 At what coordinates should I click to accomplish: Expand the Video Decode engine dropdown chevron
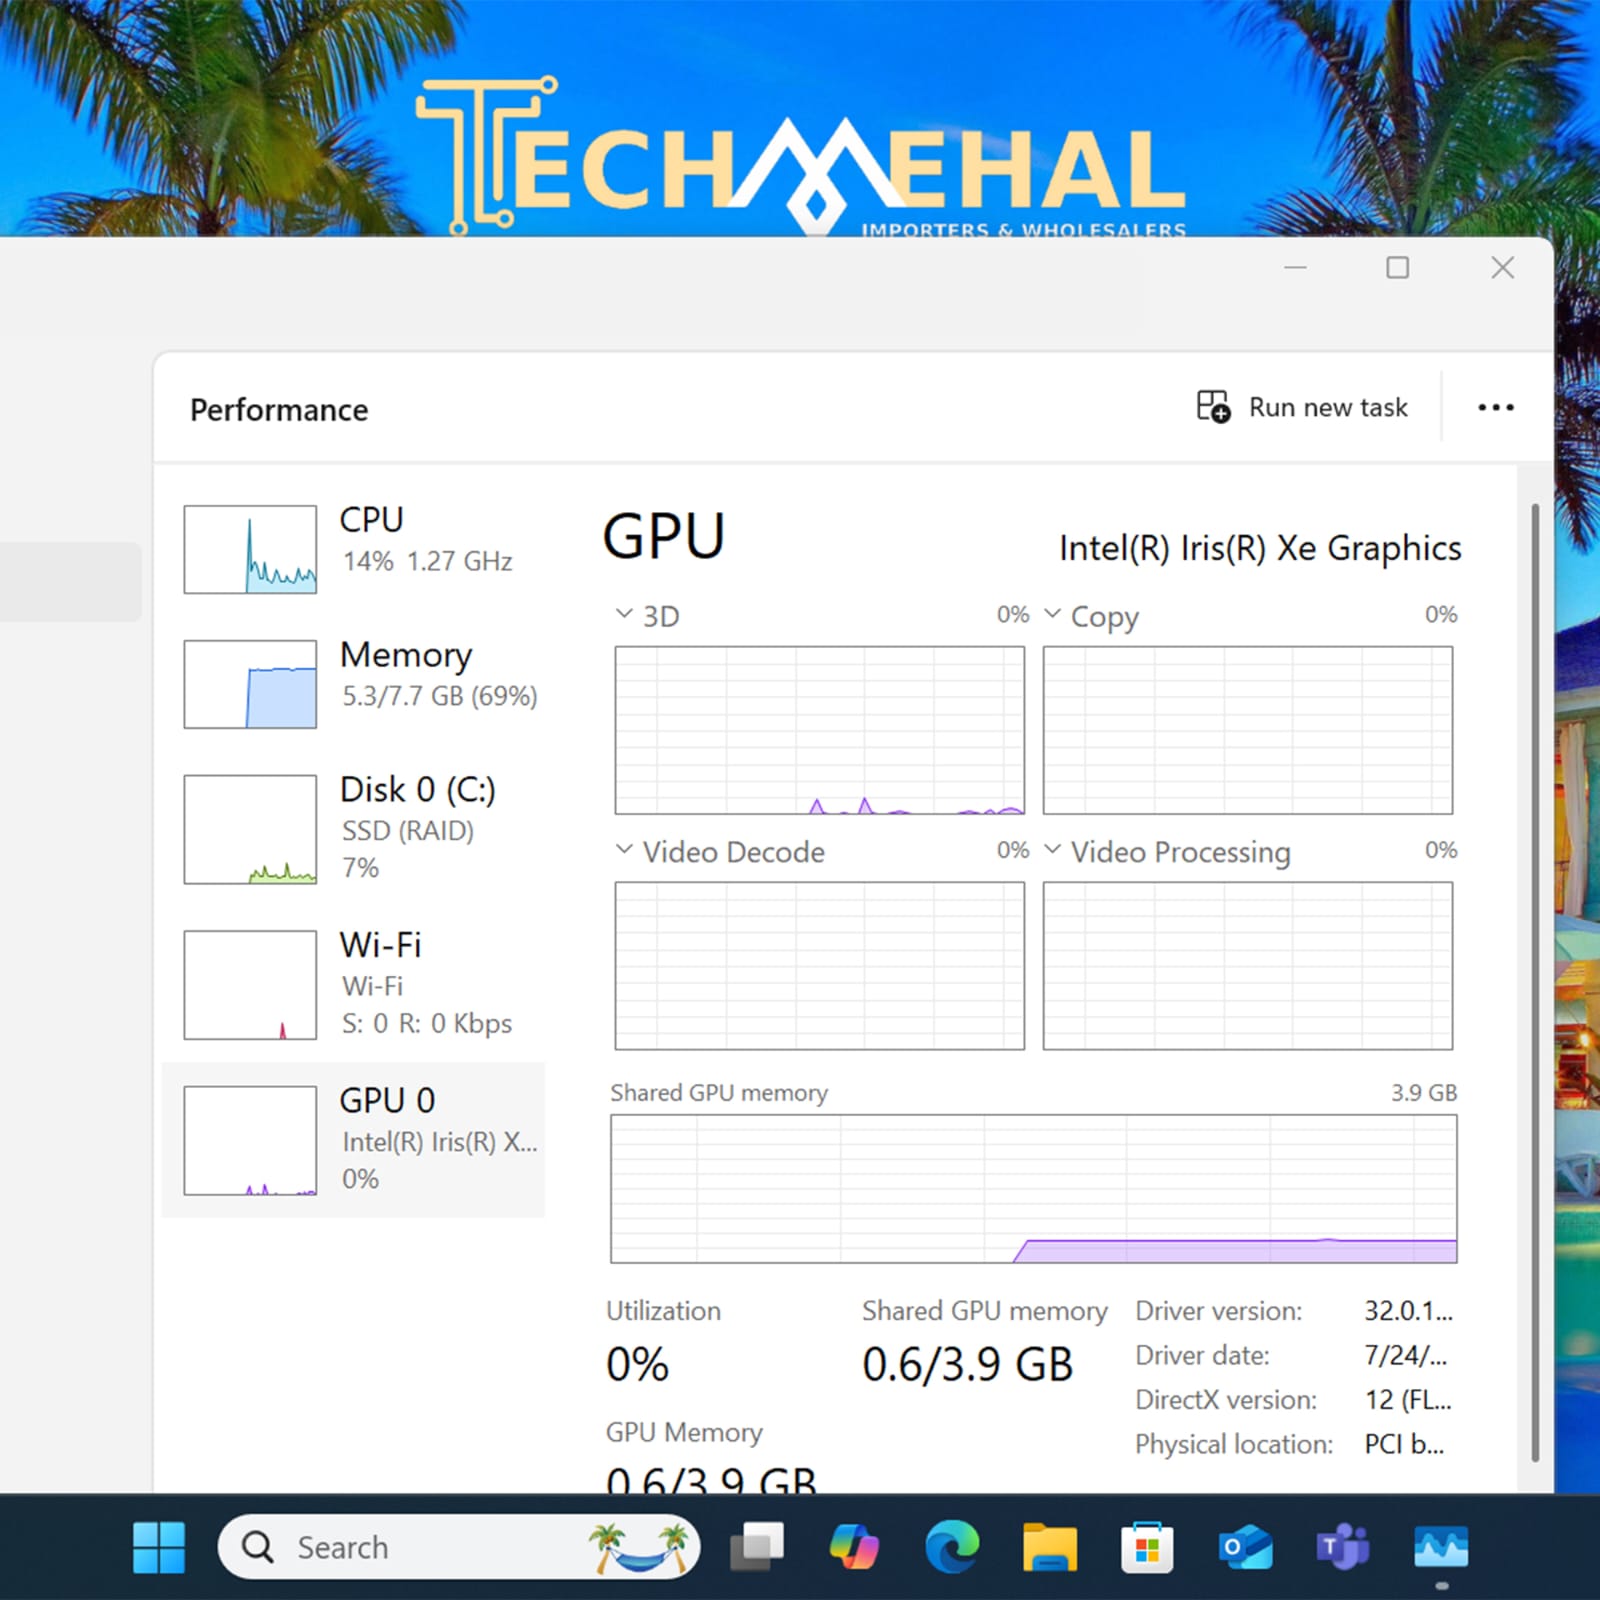pos(624,850)
